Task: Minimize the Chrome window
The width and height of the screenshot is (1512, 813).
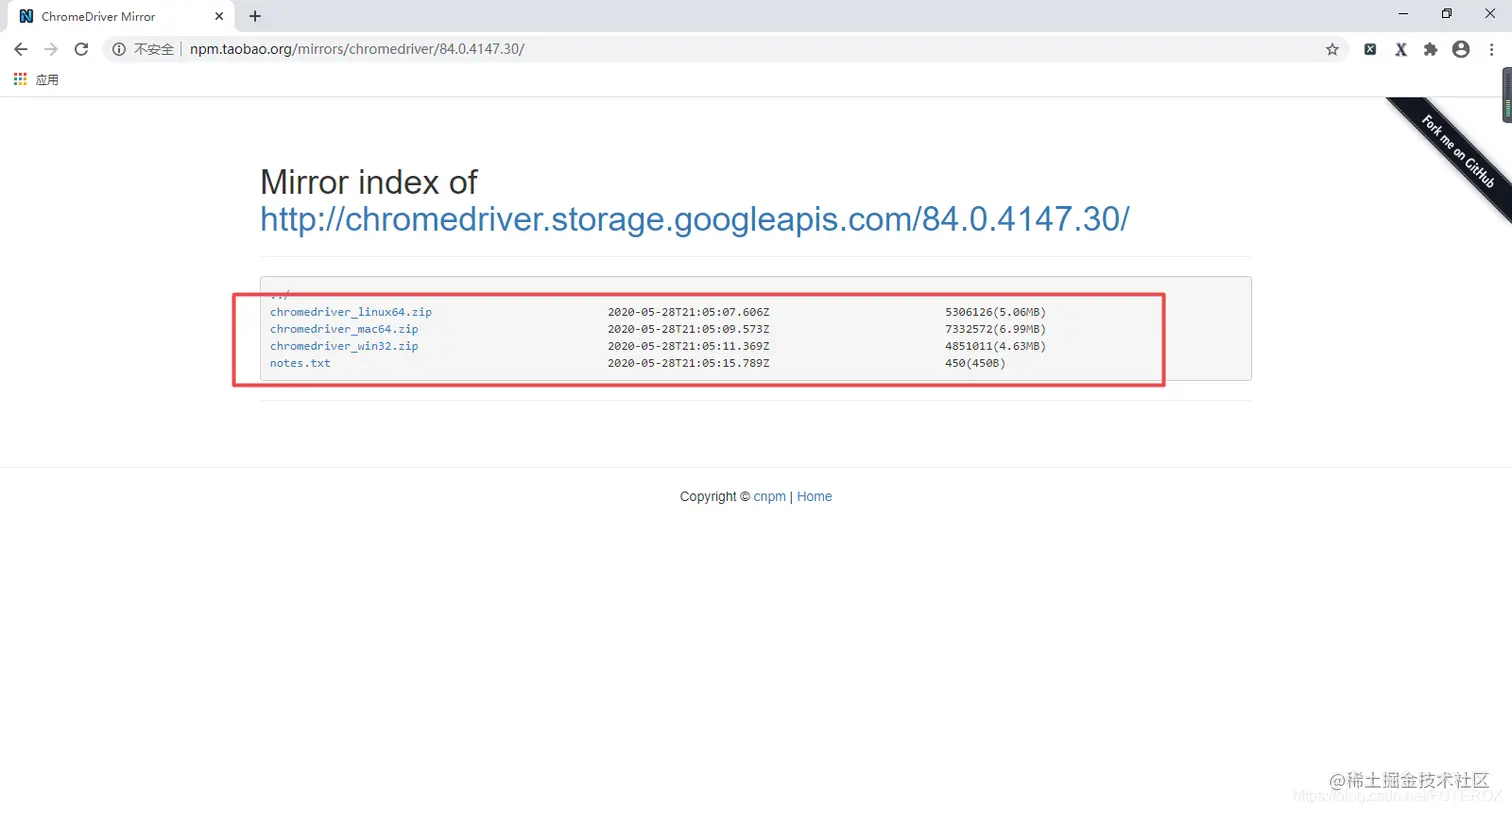Action: [x=1403, y=14]
